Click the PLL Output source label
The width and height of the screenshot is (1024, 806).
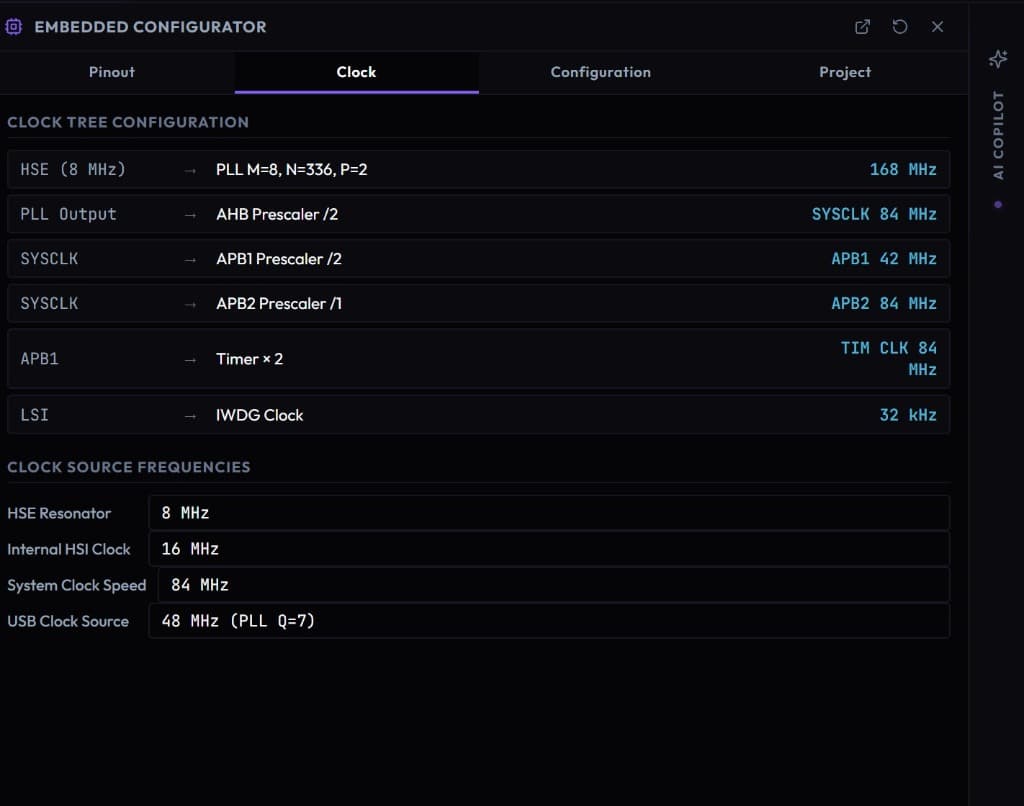pos(69,214)
